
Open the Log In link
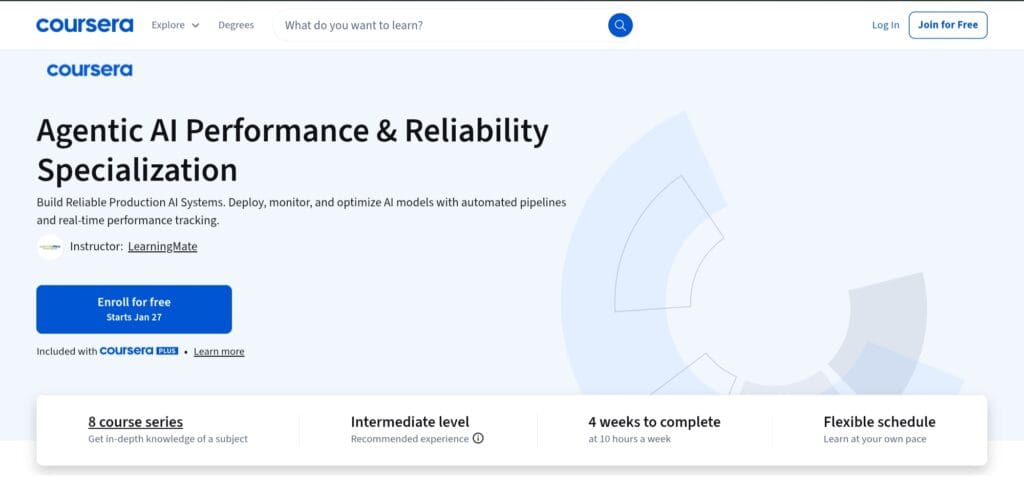[x=885, y=25]
